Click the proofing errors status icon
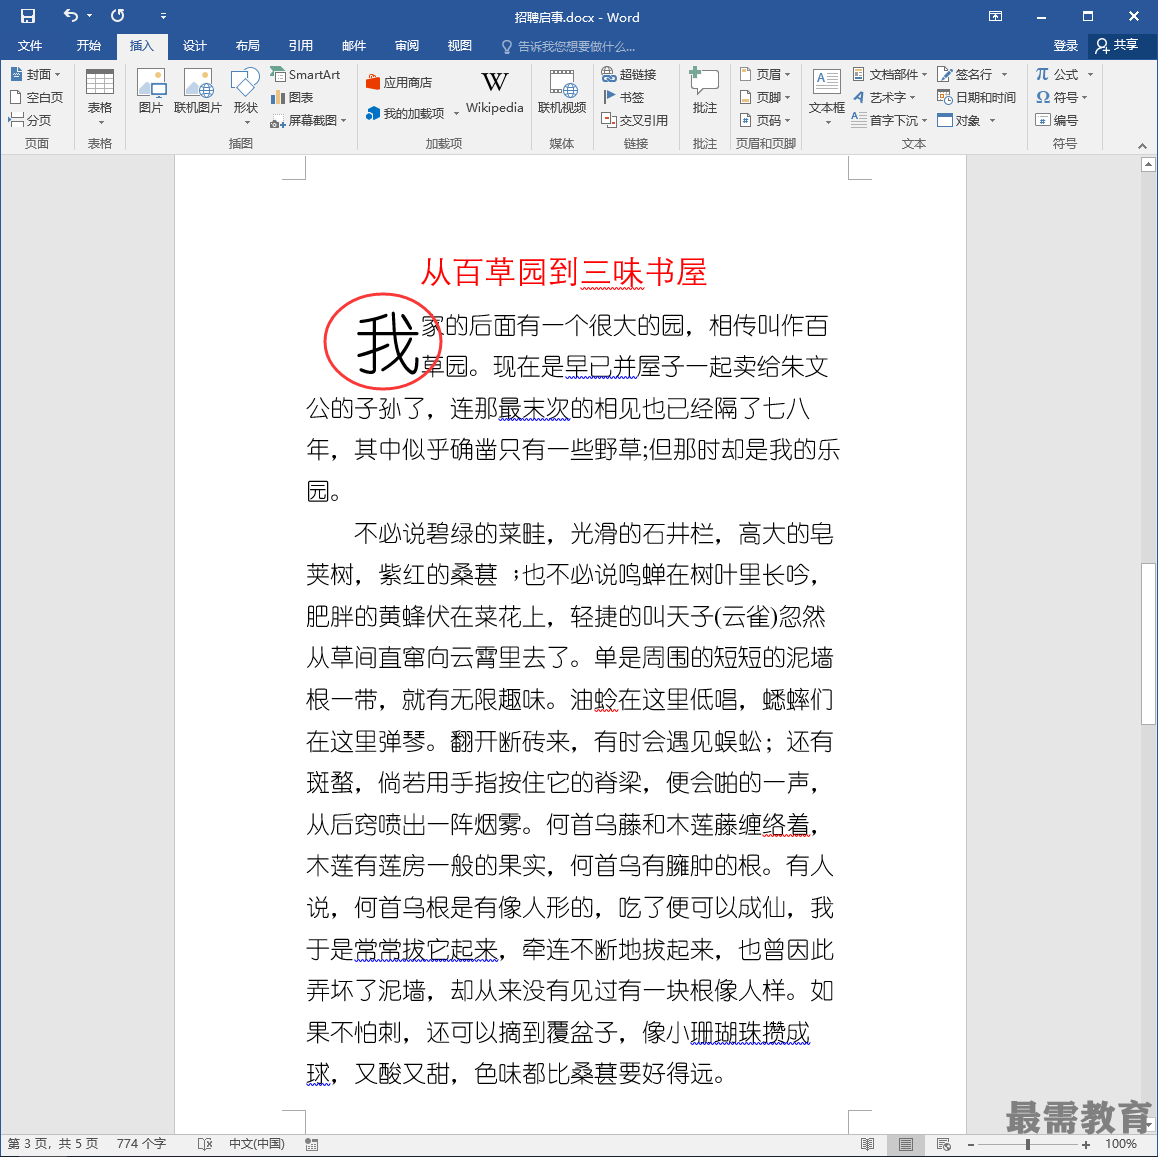Viewport: 1158px width, 1157px height. click(x=205, y=1144)
